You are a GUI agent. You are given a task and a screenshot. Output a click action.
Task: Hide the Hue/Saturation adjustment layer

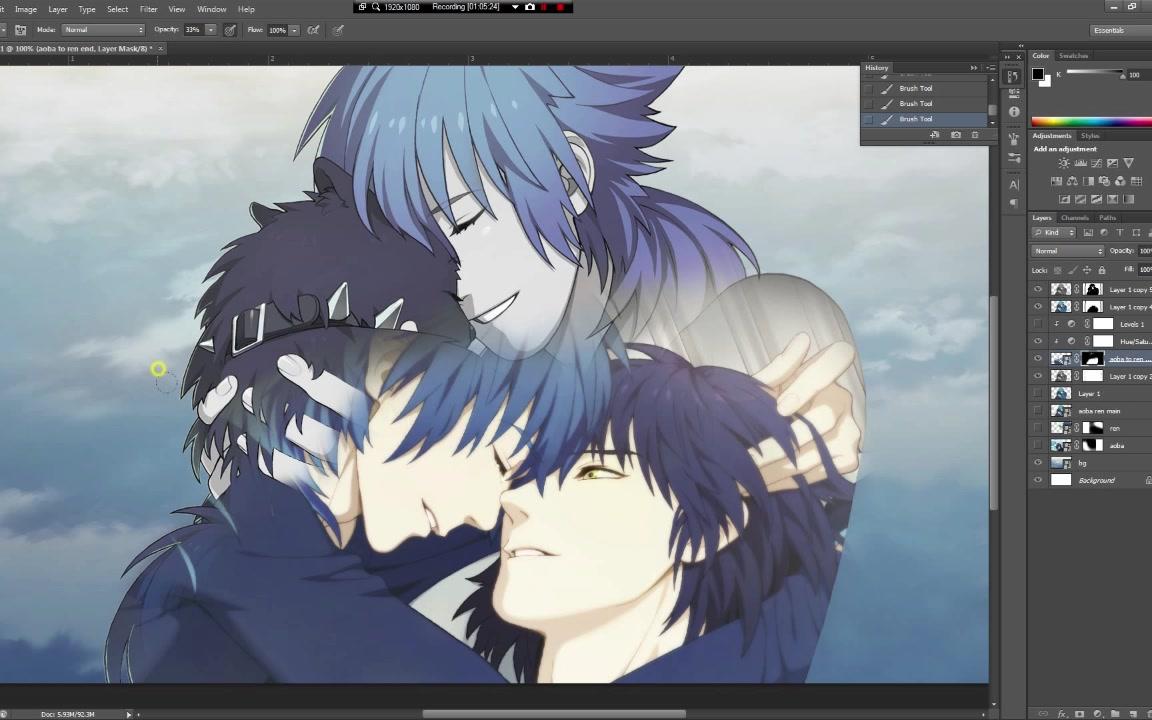point(1038,341)
